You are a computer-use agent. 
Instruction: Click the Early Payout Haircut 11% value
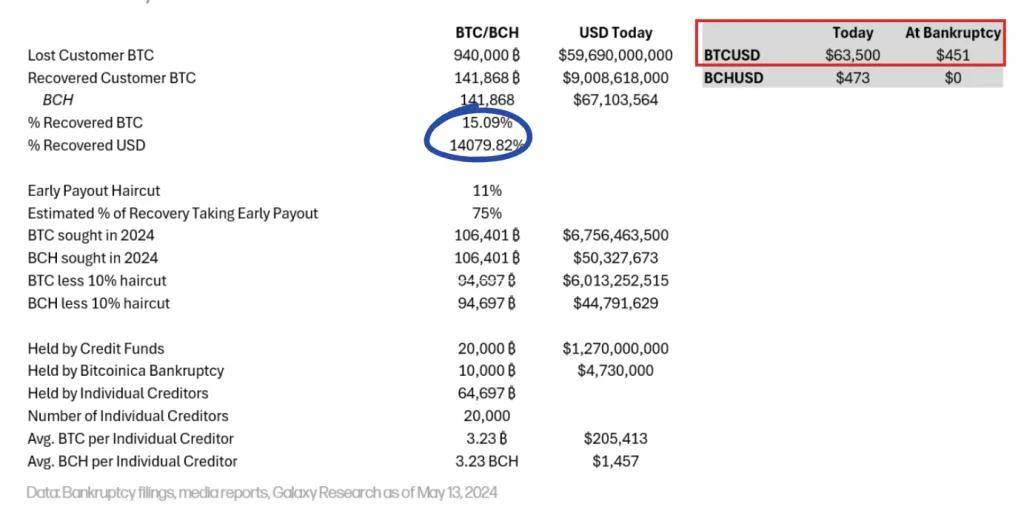tap(487, 190)
